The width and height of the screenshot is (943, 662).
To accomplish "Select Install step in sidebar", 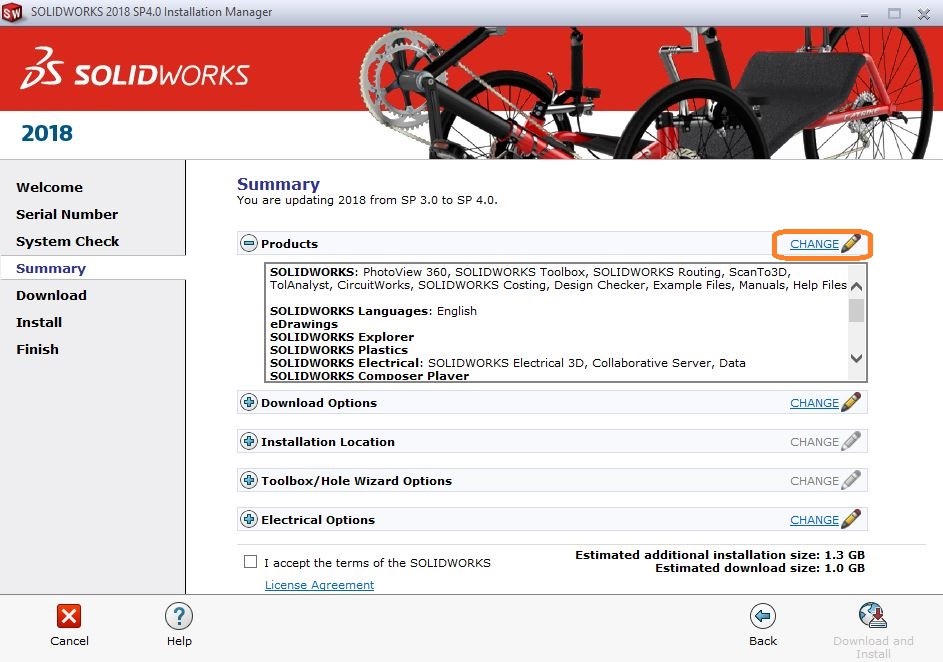I will click(x=39, y=322).
